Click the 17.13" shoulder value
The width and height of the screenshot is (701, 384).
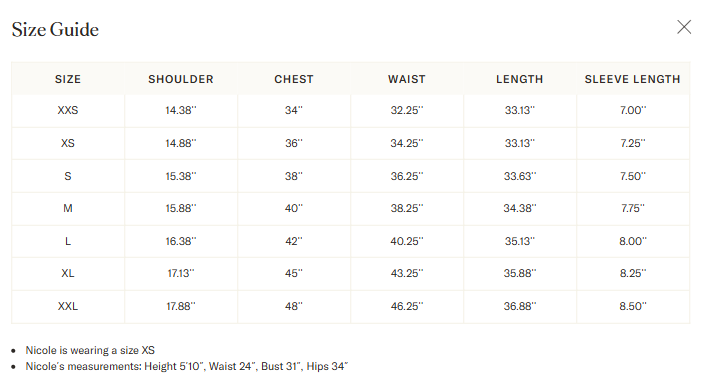pyautogui.click(x=181, y=273)
